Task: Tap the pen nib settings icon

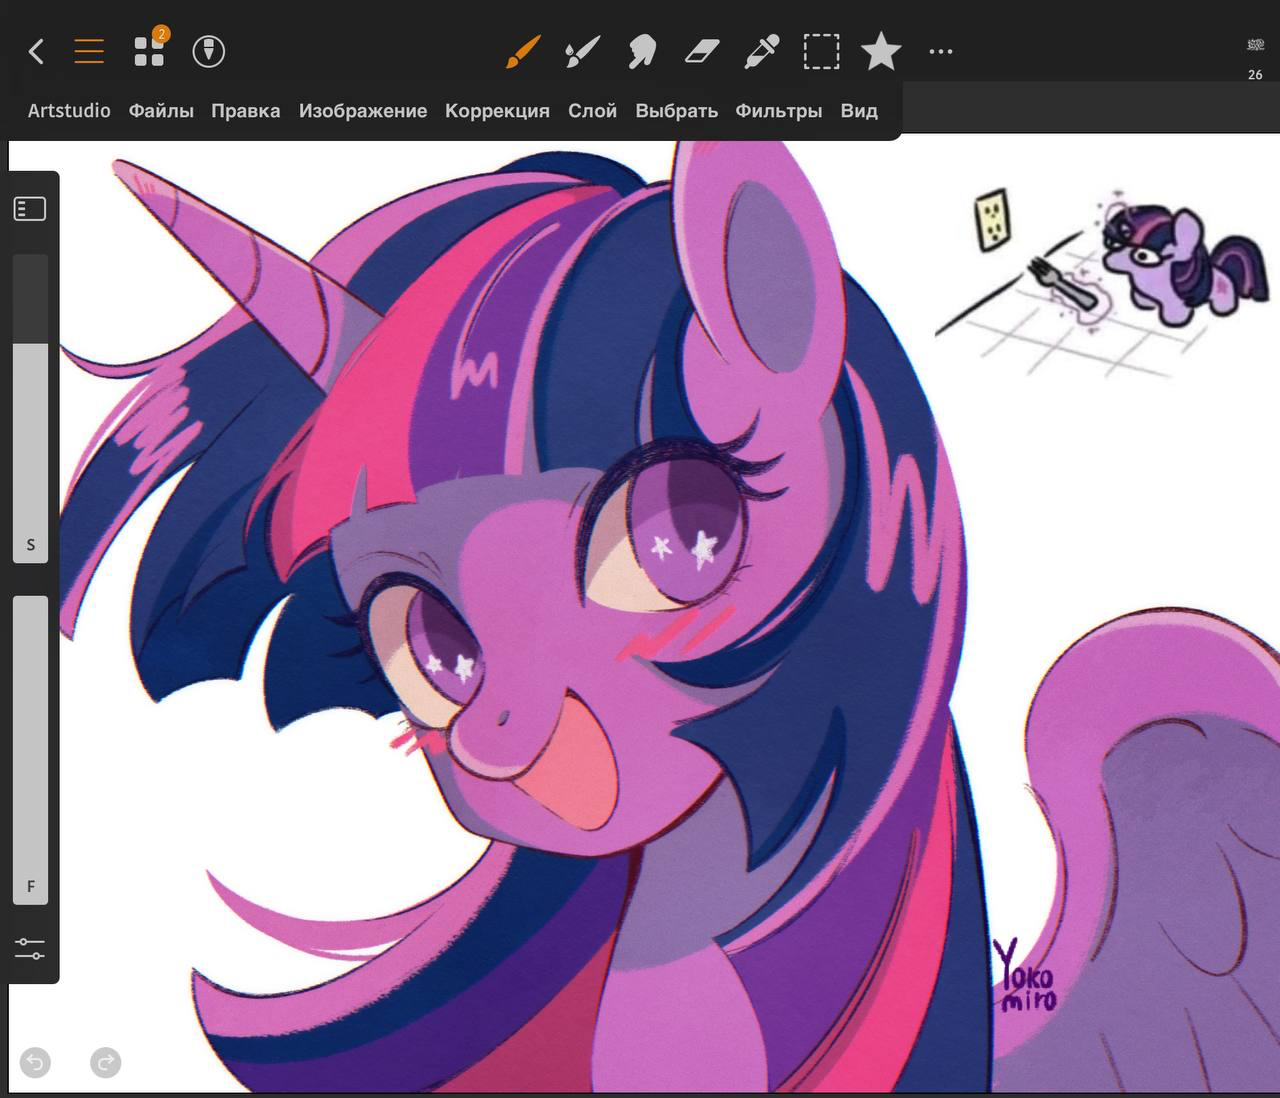Action: (x=208, y=51)
